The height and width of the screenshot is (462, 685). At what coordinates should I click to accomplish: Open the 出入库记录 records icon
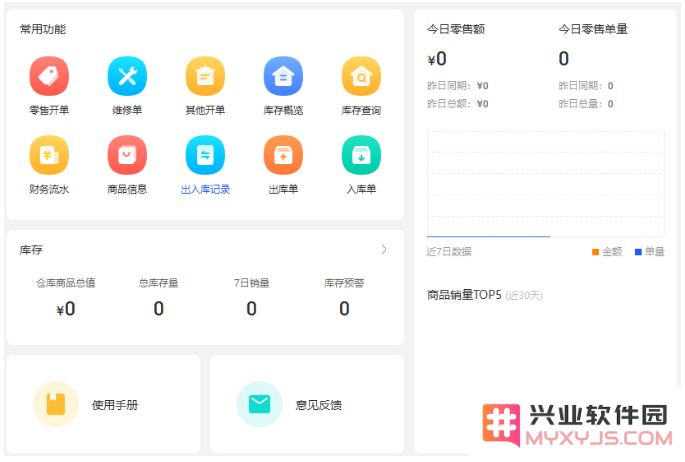pyautogui.click(x=205, y=155)
